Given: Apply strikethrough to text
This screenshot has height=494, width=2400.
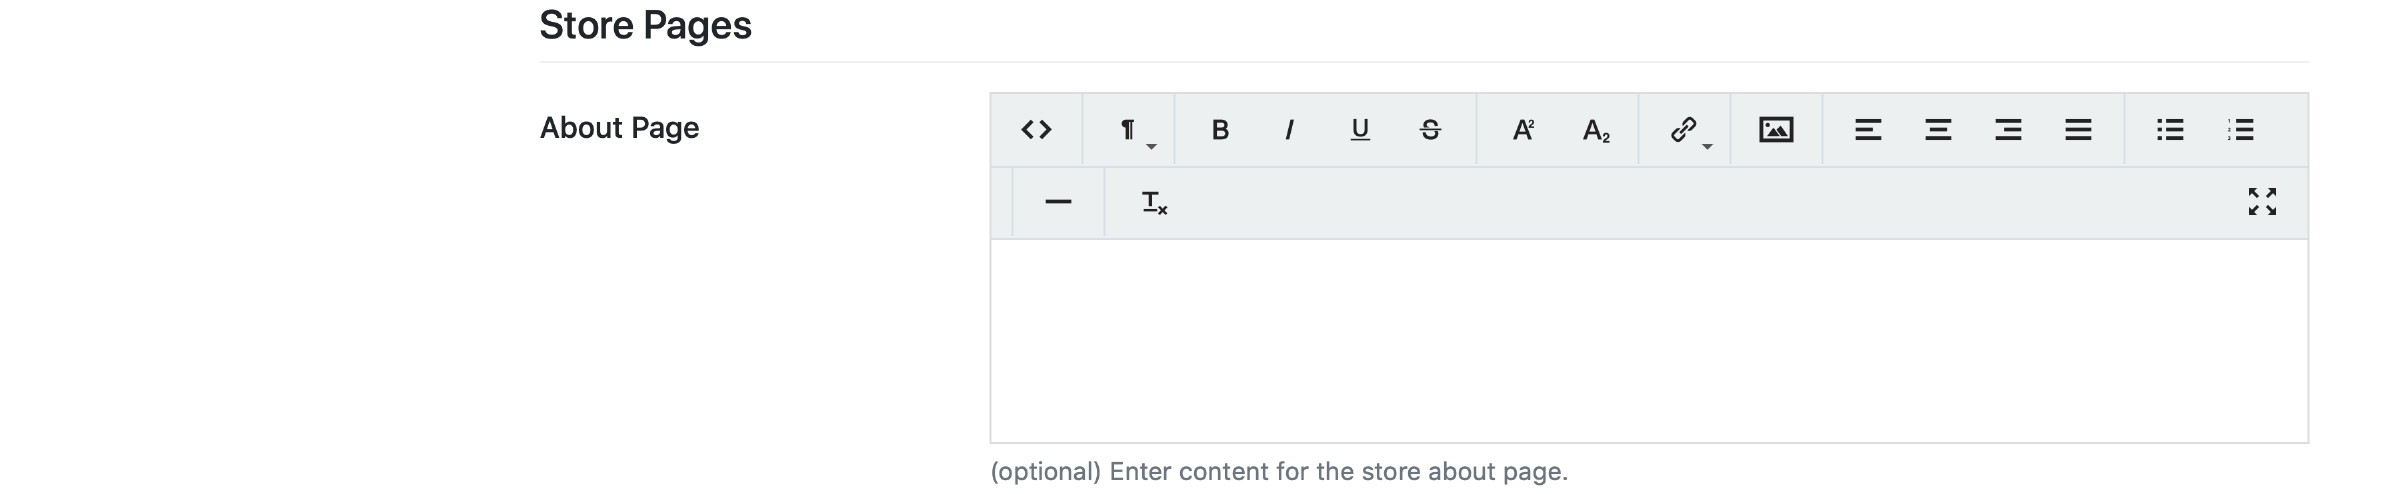Looking at the screenshot, I should (x=1430, y=130).
